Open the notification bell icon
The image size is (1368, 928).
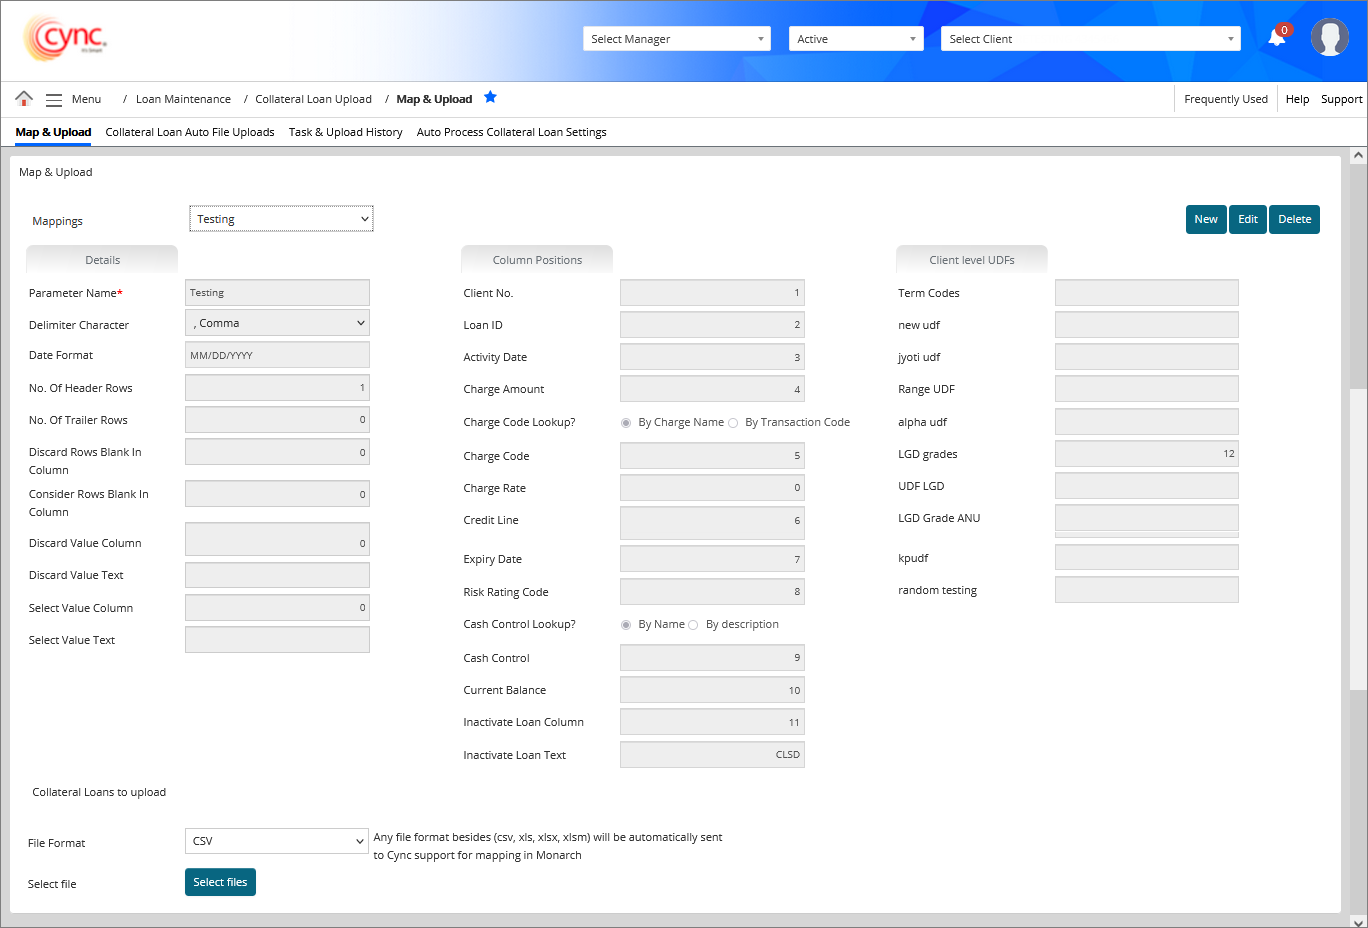pyautogui.click(x=1277, y=38)
